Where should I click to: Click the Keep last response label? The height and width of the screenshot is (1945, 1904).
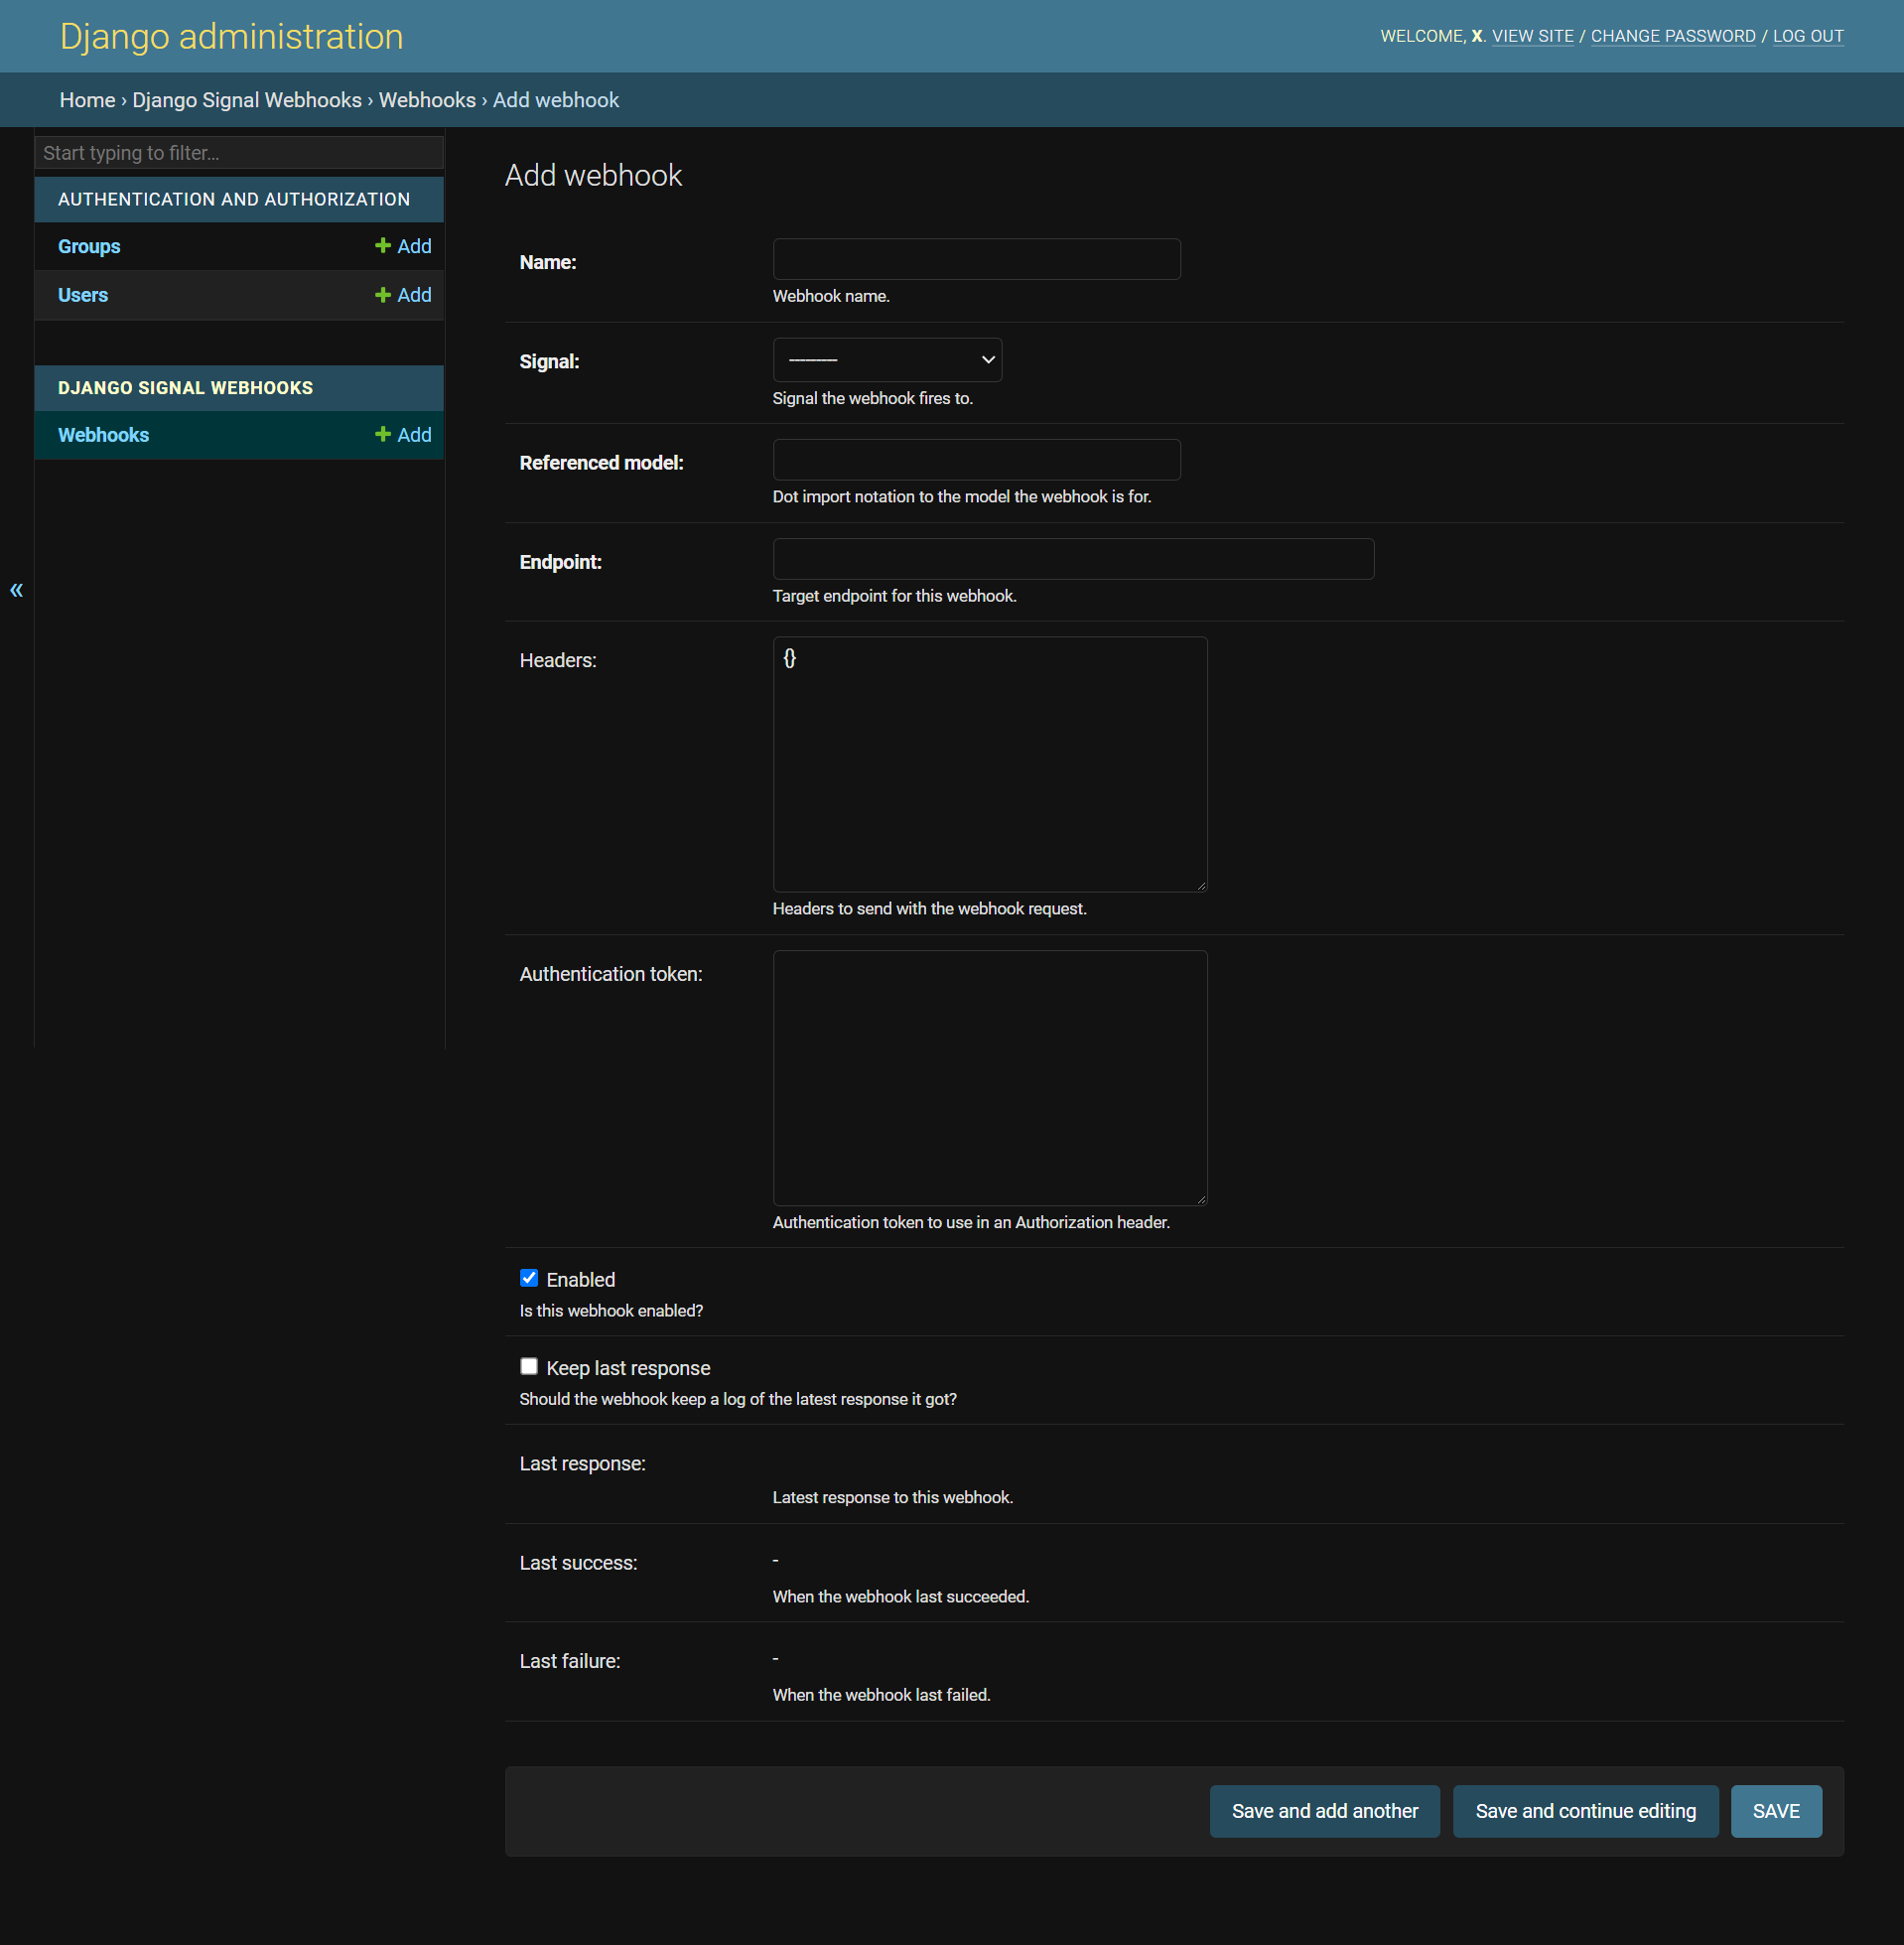(x=628, y=1368)
